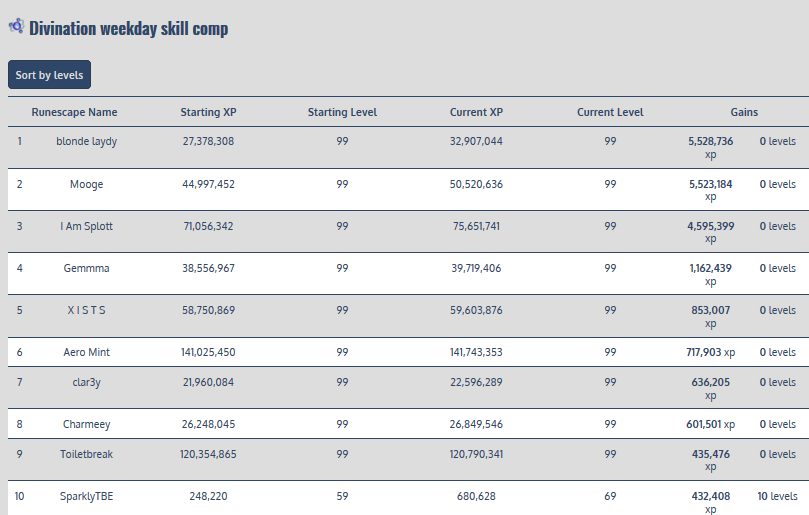Image resolution: width=809 pixels, height=515 pixels.
Task: Click on I Am Splott's name
Action: click(86, 226)
